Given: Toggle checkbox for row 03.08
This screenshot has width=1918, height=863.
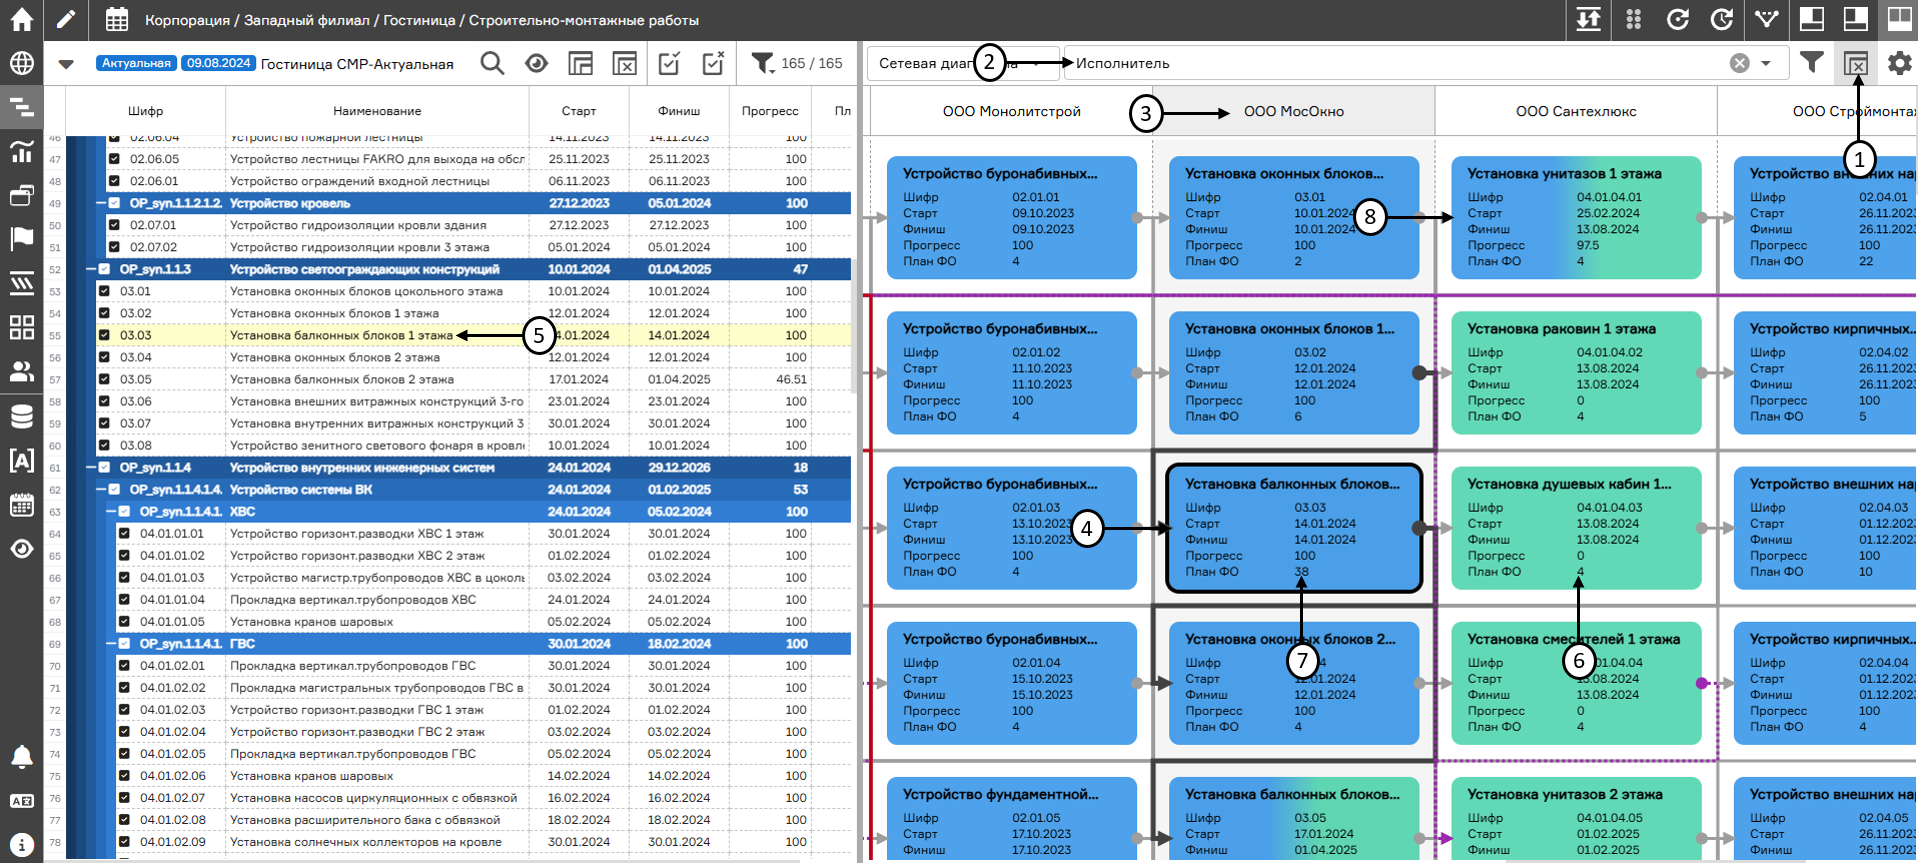Looking at the screenshot, I should pos(104,445).
